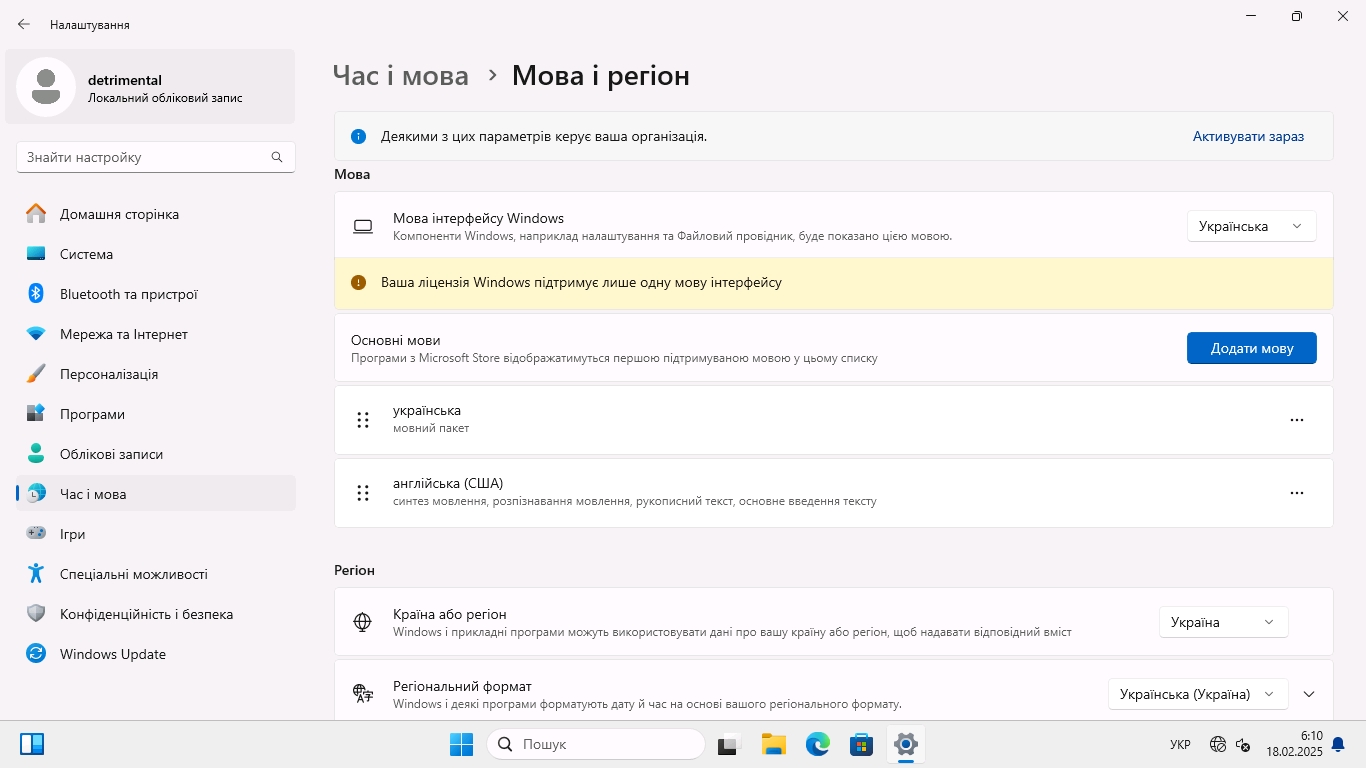
Task: Open the Україна country or region dropdown
Action: click(x=1223, y=622)
